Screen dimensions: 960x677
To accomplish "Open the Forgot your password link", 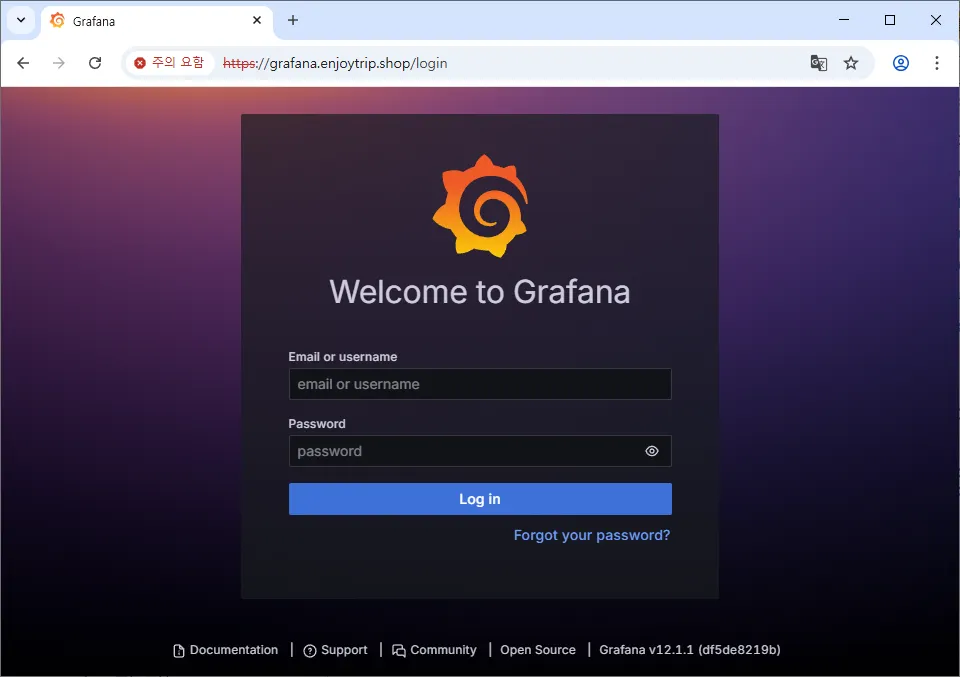I will pos(591,535).
